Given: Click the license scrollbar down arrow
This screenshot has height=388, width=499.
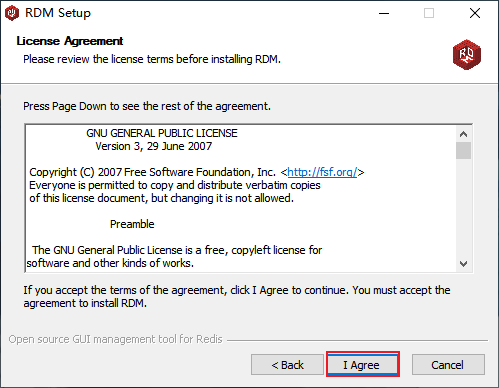Looking at the screenshot, I should click(x=463, y=264).
